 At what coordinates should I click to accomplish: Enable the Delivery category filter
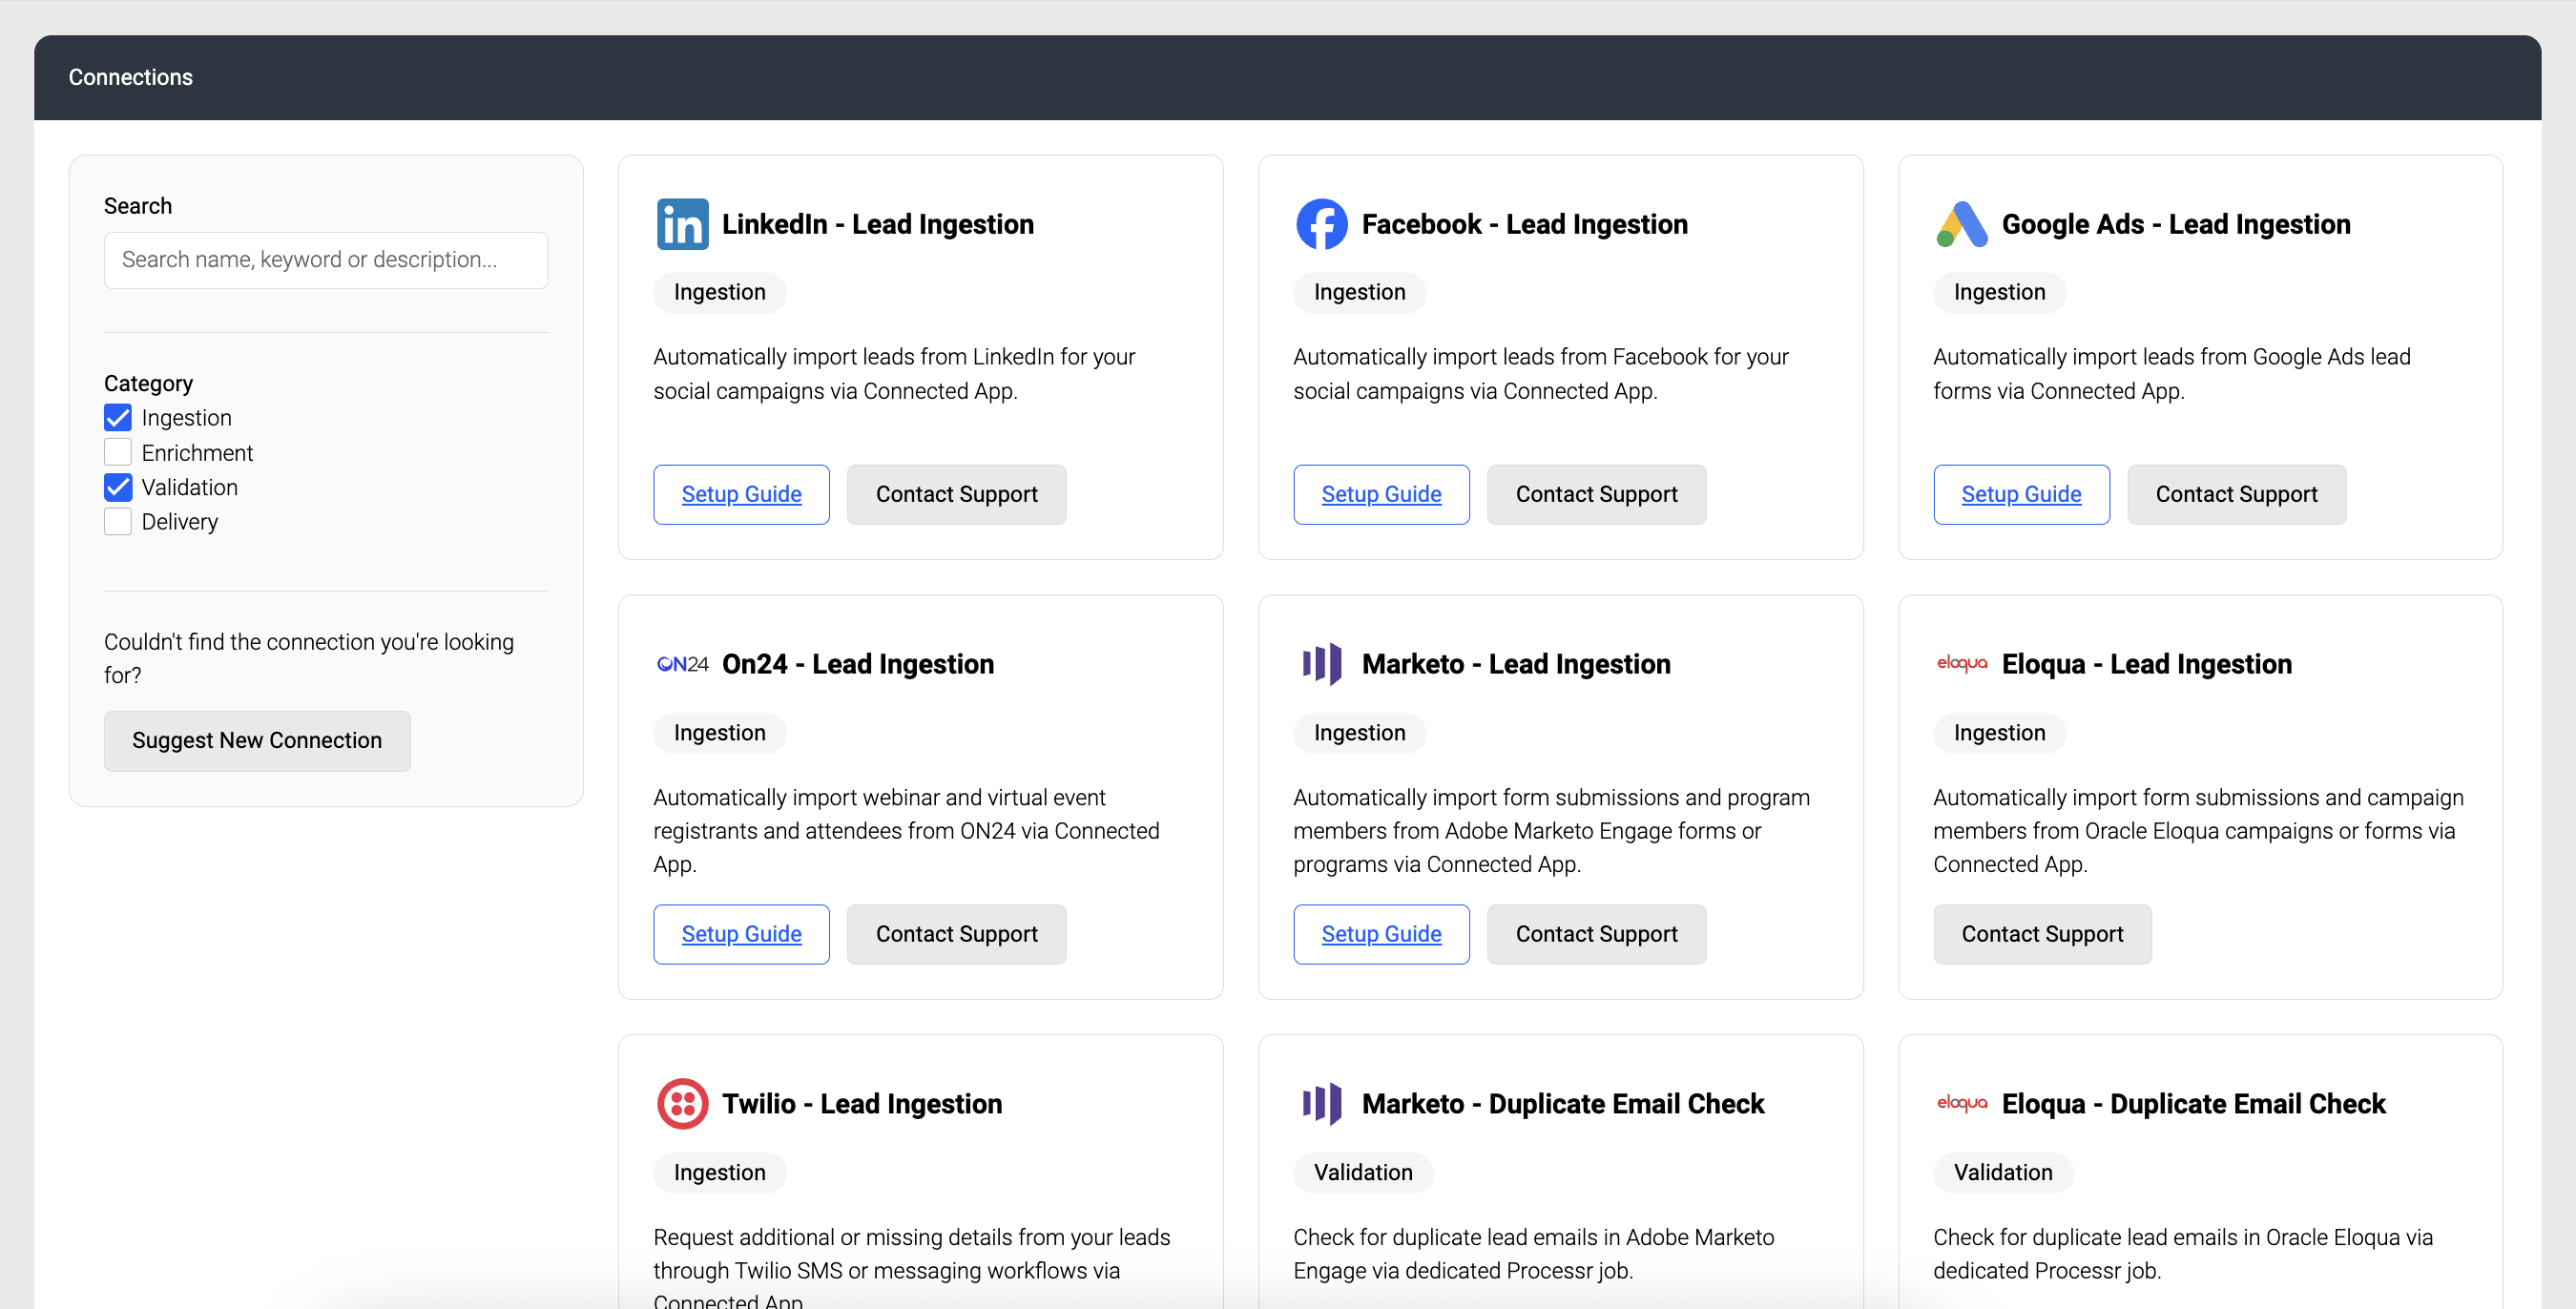click(118, 522)
